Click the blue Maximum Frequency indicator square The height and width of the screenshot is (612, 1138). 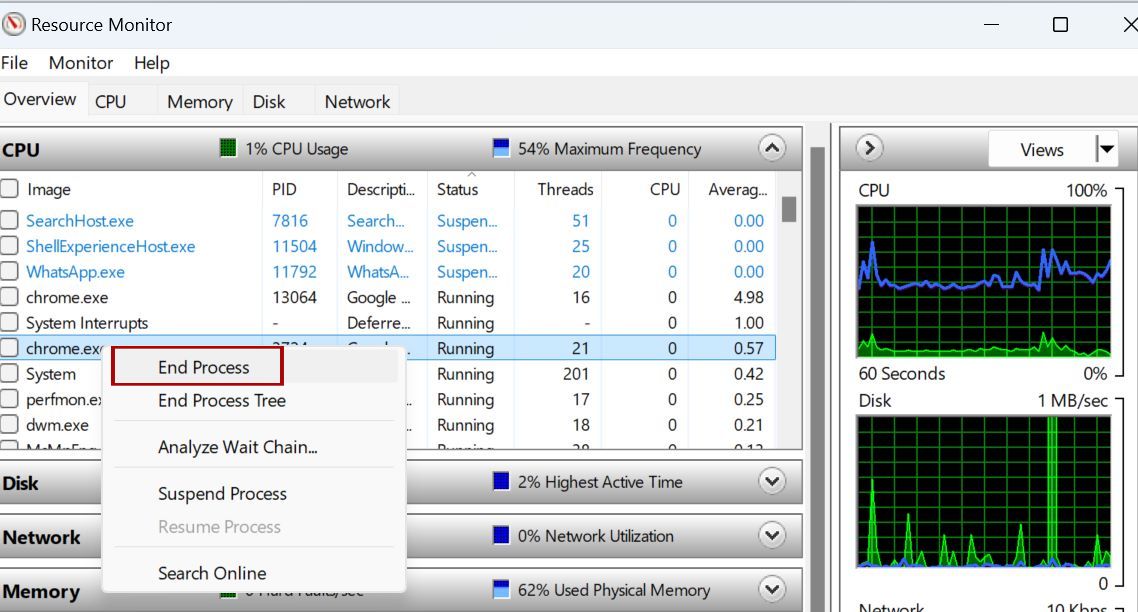click(501, 149)
